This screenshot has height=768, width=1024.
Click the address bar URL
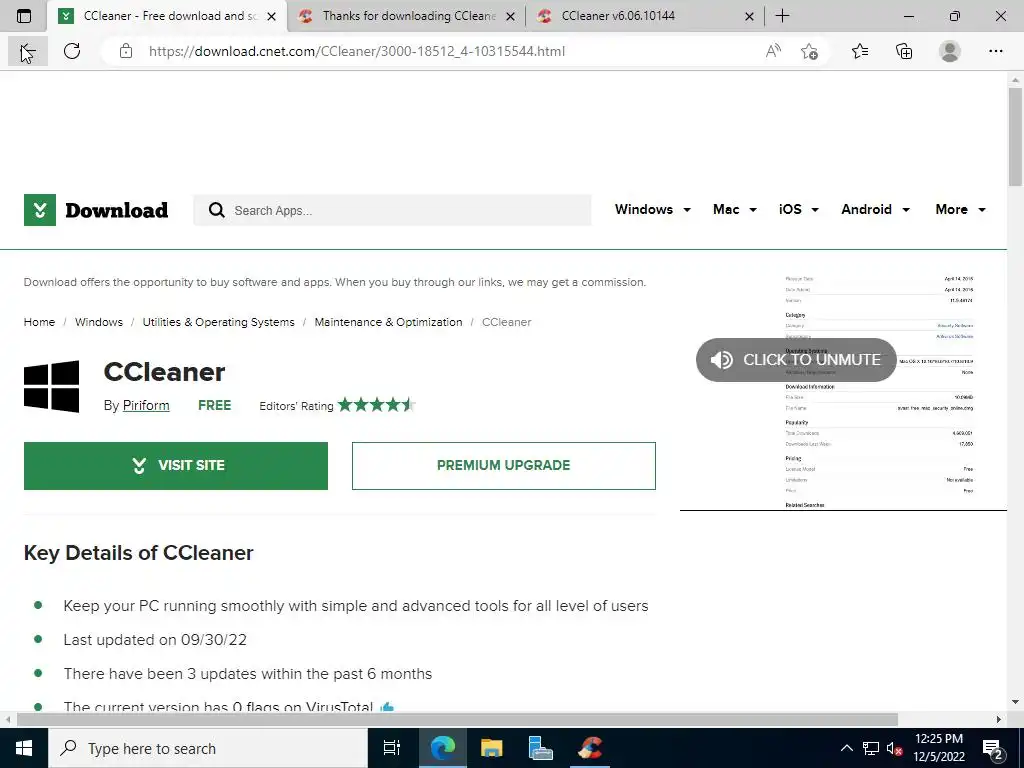pos(357,52)
